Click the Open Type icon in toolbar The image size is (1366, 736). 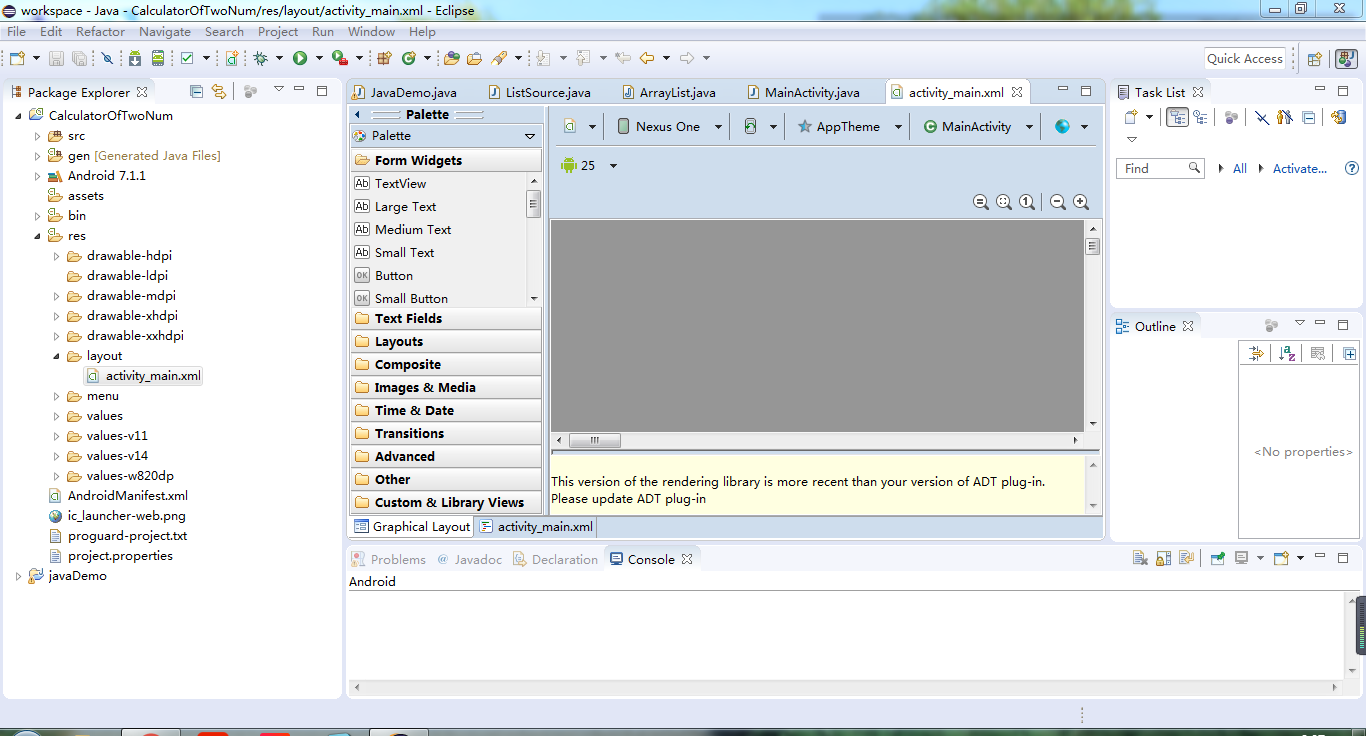(452, 58)
